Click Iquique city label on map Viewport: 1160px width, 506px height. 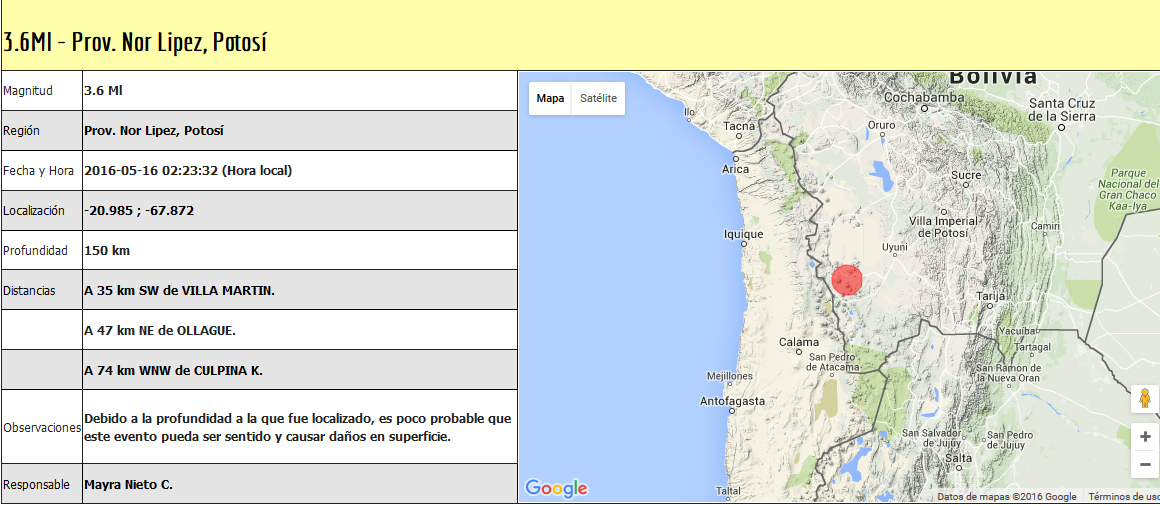tap(743, 235)
